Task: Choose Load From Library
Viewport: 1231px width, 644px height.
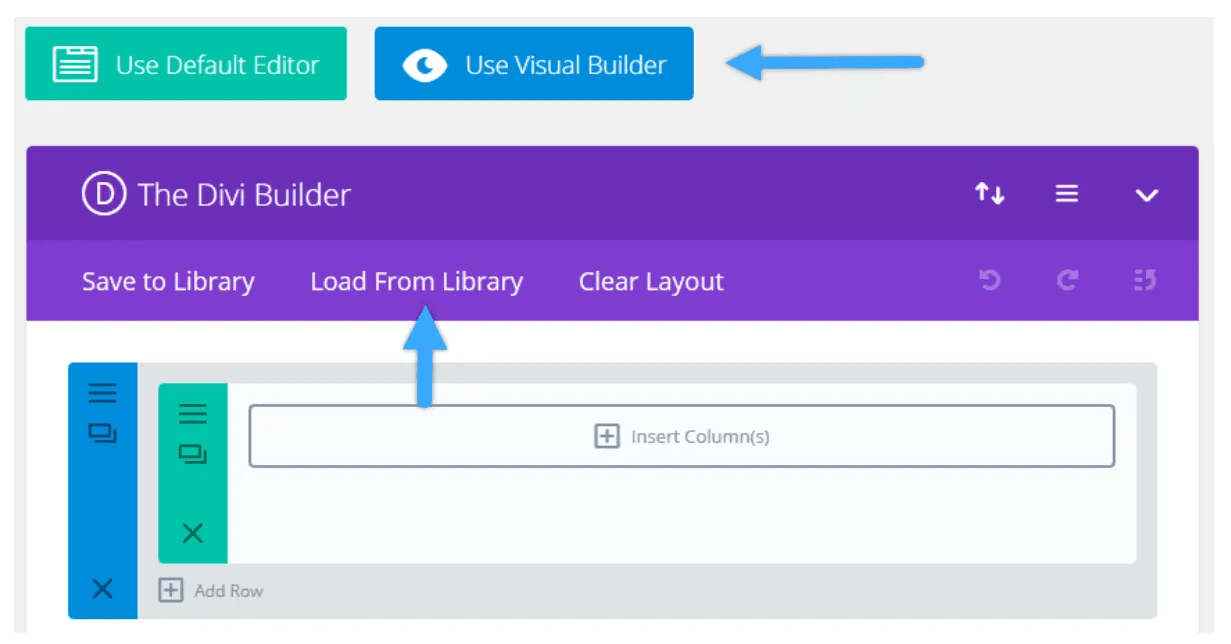Action: point(416,282)
